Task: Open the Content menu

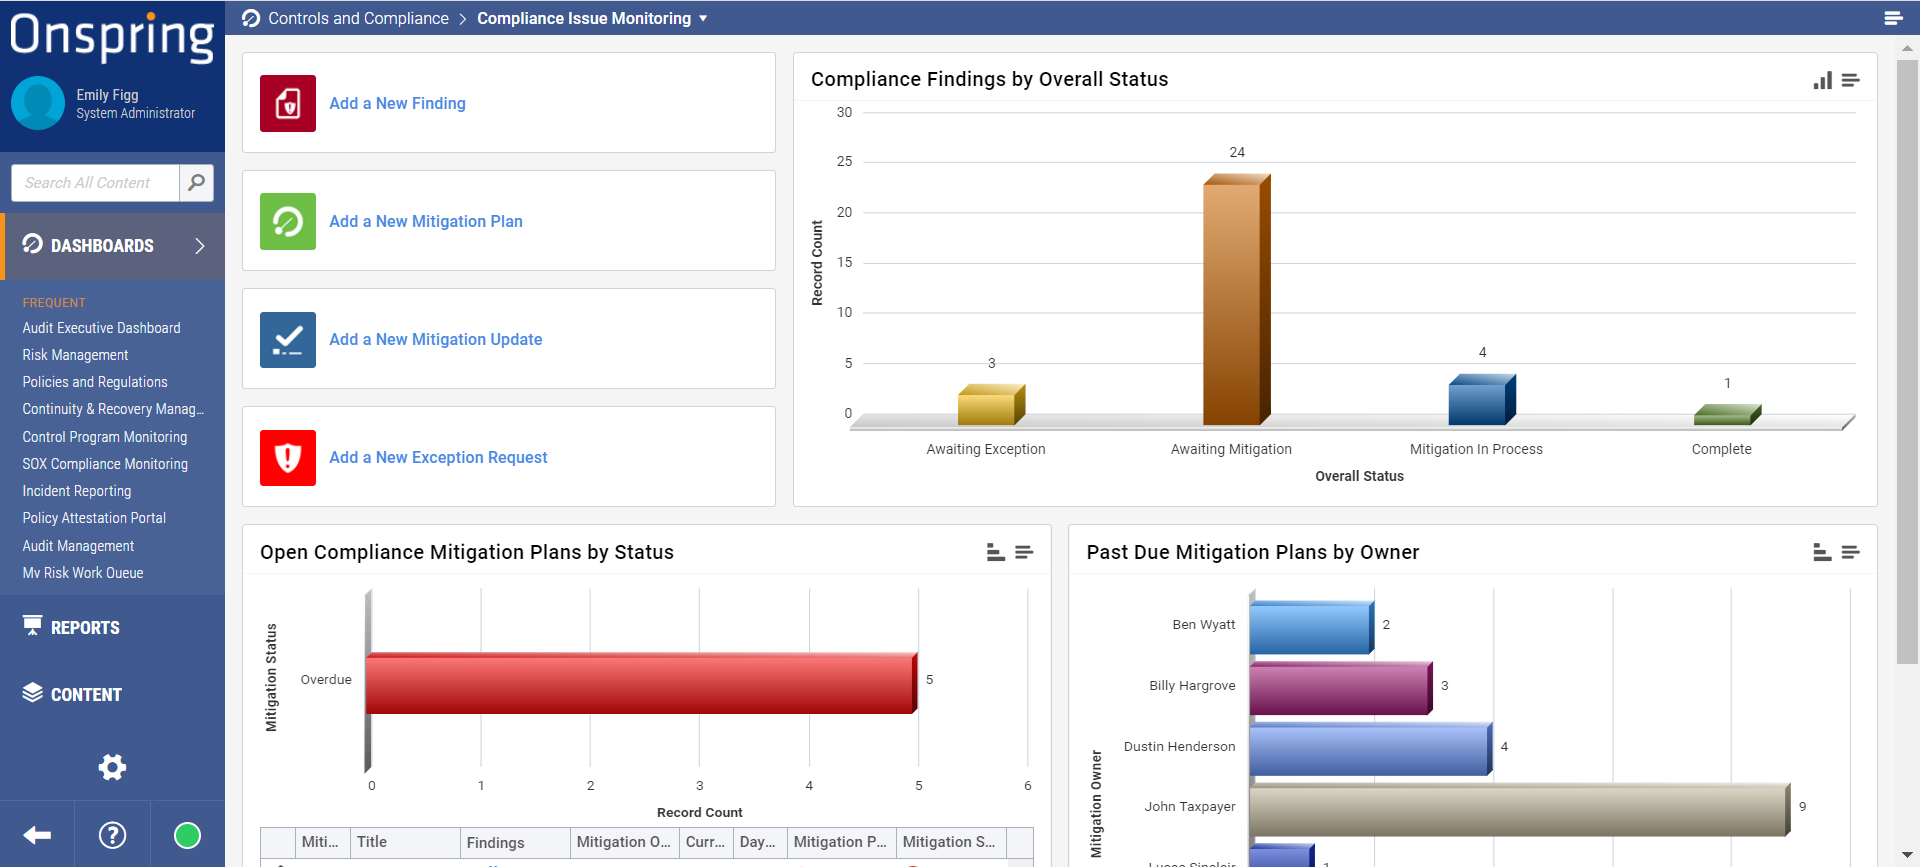Action: point(86,695)
